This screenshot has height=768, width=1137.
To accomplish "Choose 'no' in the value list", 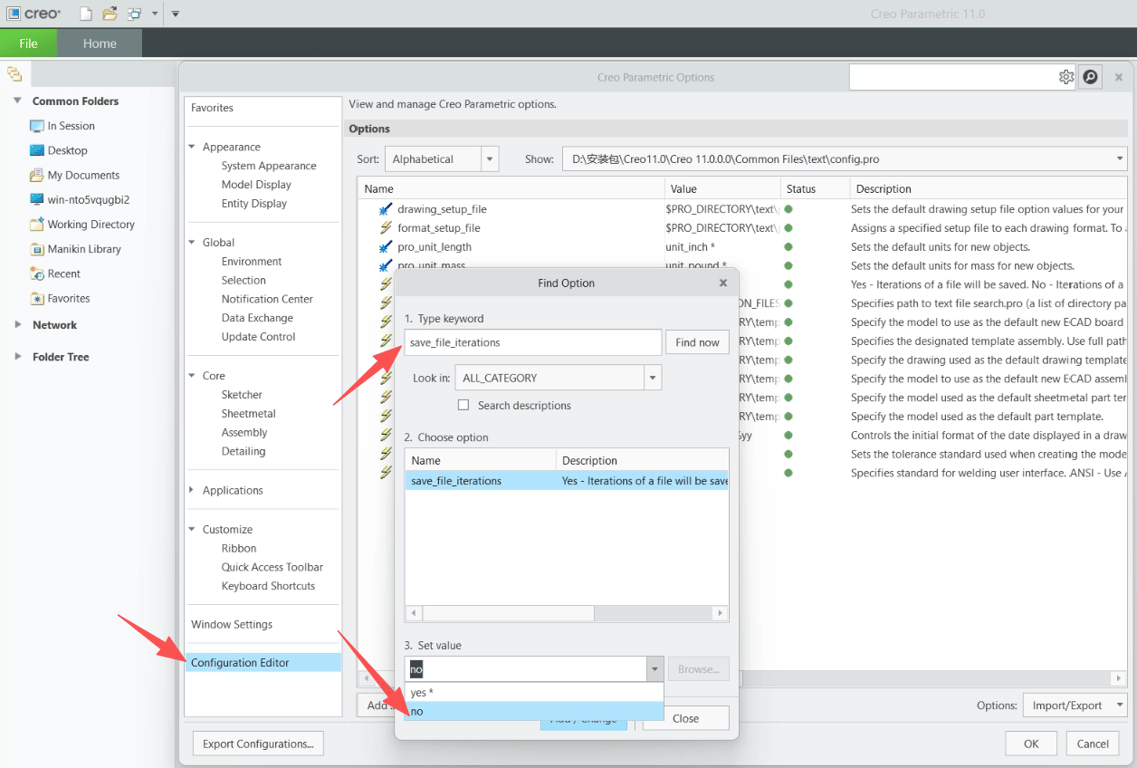I will tap(534, 711).
